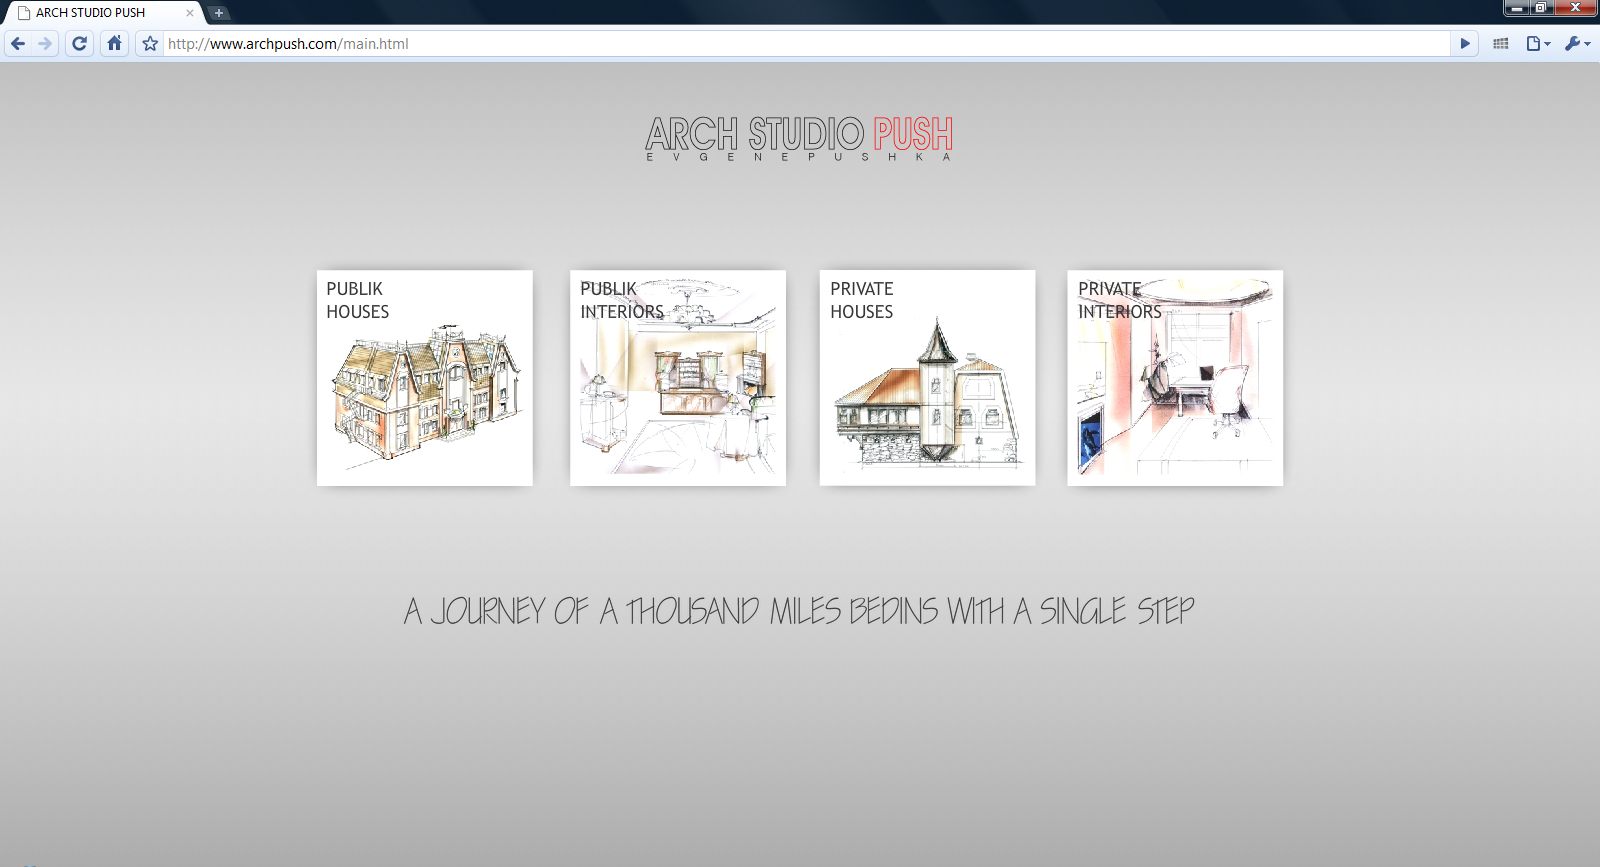This screenshot has width=1600, height=867.
Task: Restore down the browser window
Action: (1541, 8)
